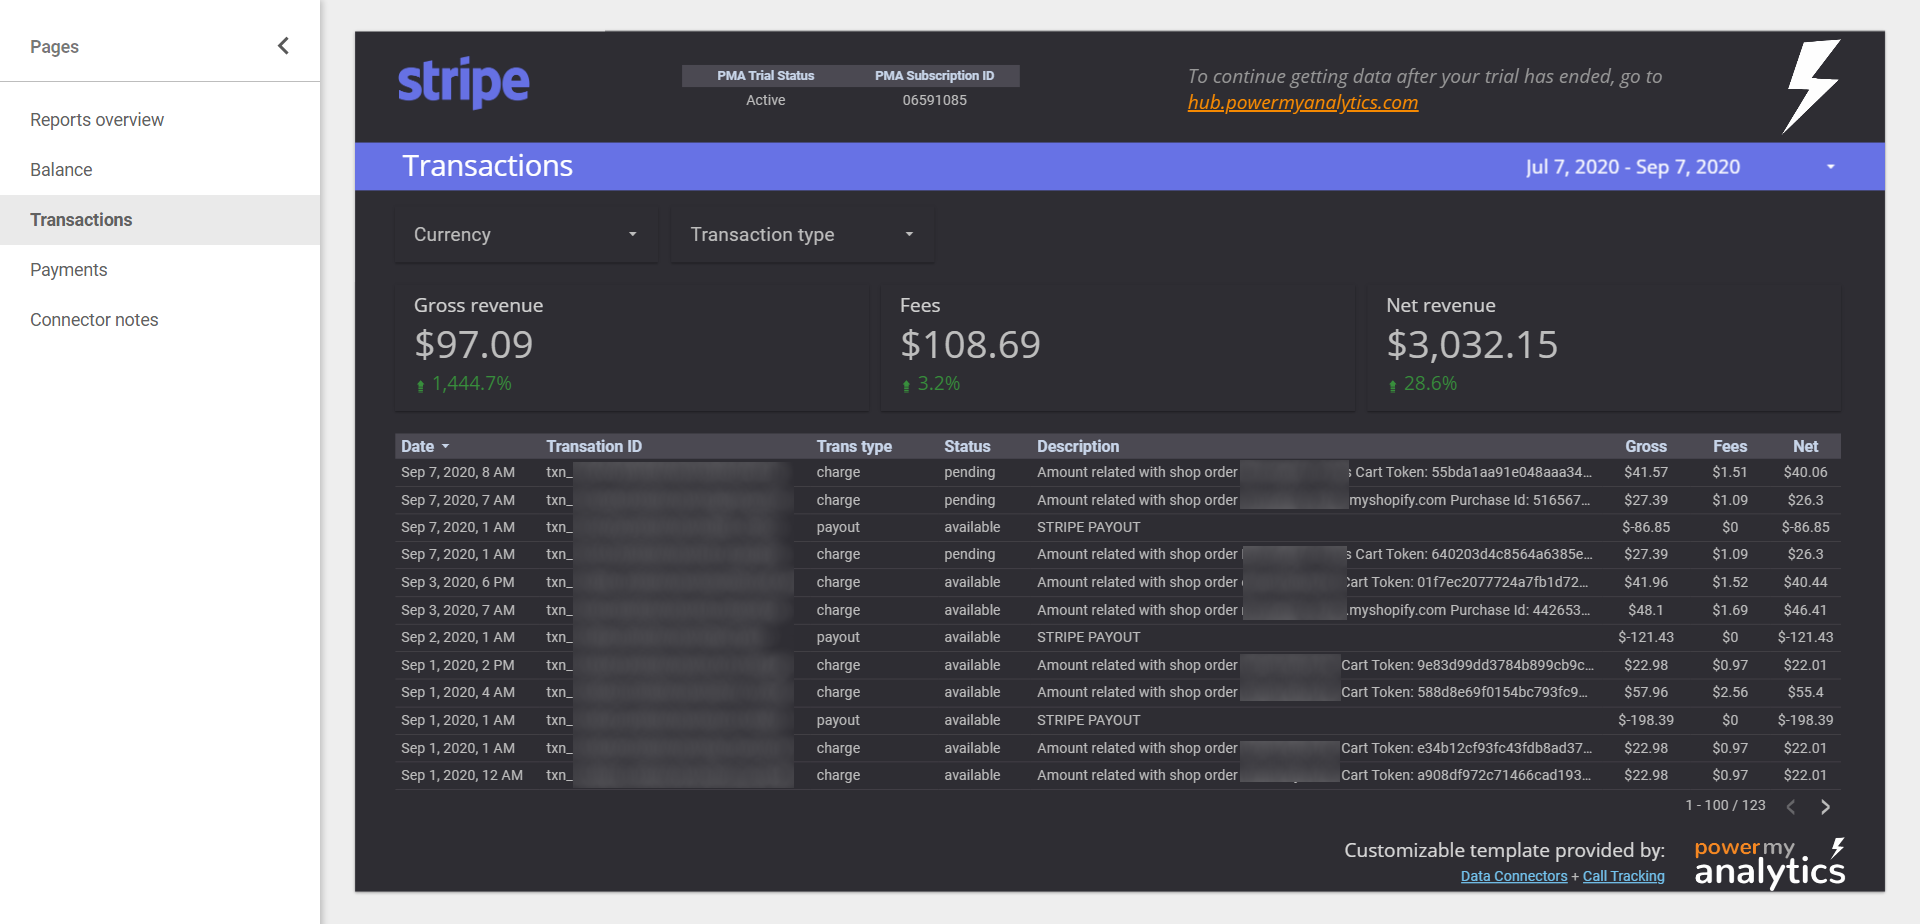Image resolution: width=1920 pixels, height=924 pixels.
Task: Follow the Data Connectors link
Action: pyautogui.click(x=1513, y=877)
